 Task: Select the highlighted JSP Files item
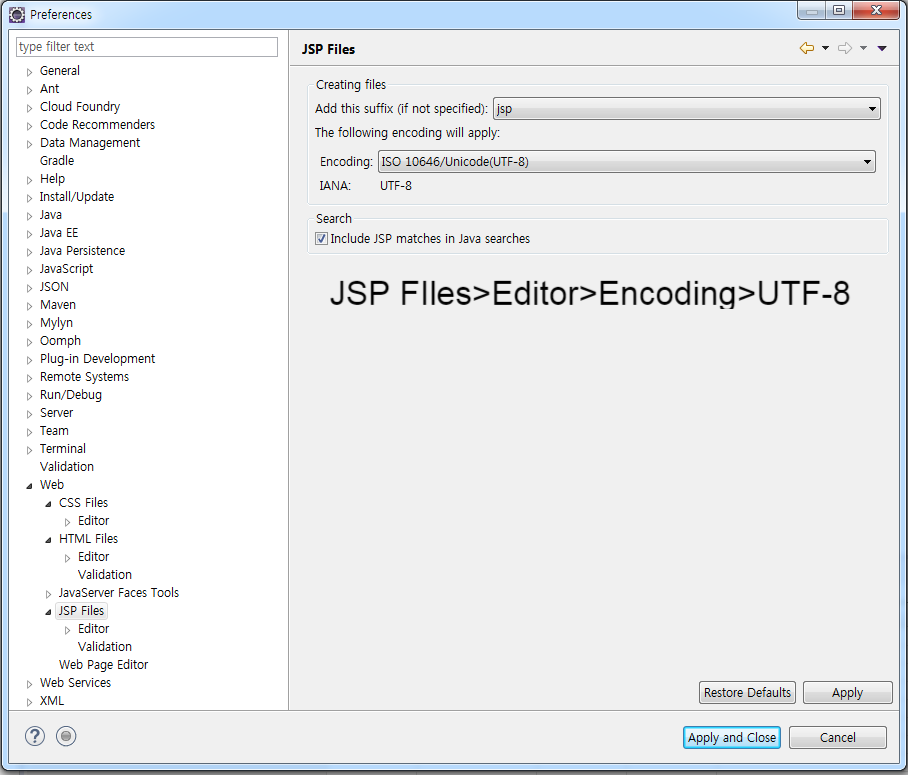[81, 611]
